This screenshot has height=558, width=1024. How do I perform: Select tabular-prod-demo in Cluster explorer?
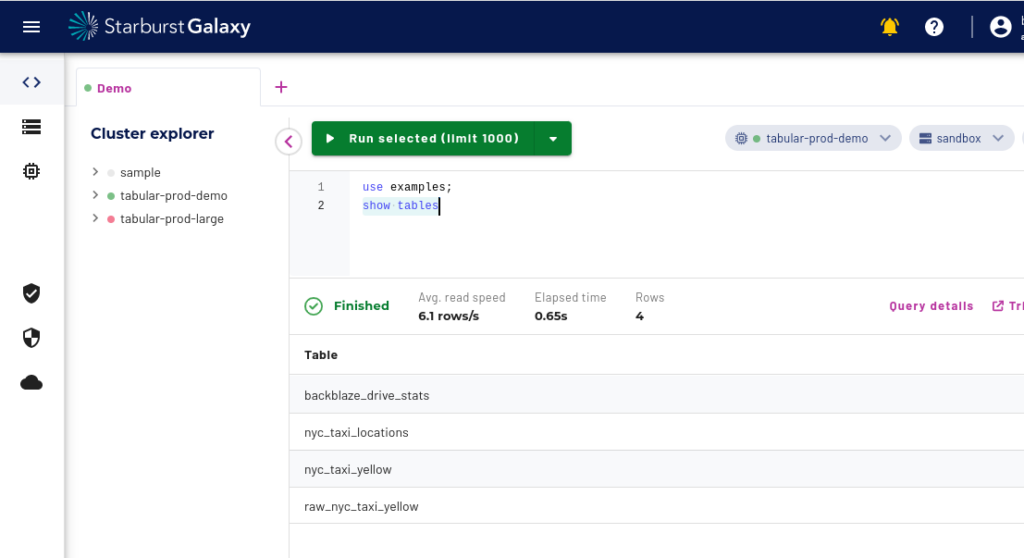tap(174, 195)
